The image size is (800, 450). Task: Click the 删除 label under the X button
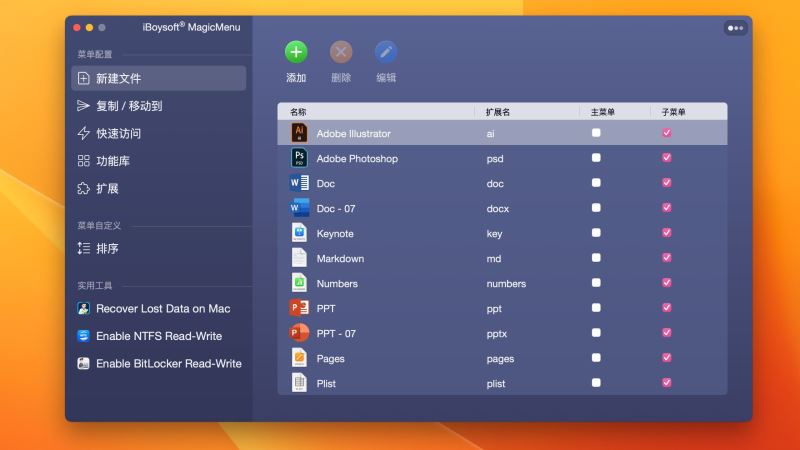click(341, 78)
